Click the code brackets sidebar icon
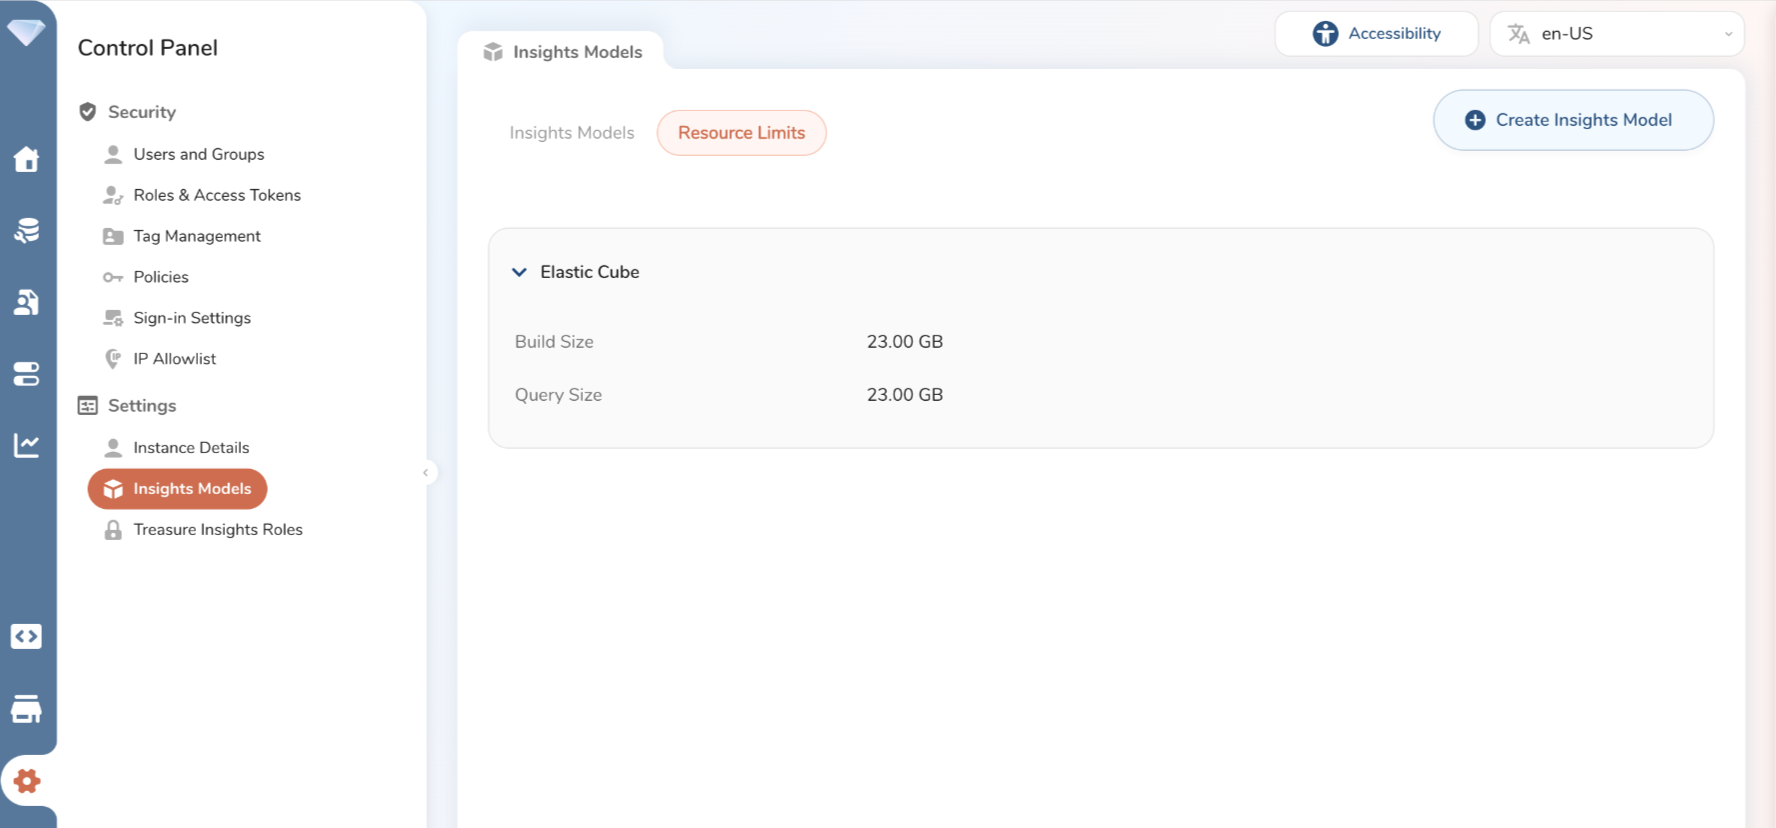The width and height of the screenshot is (1776, 828). point(27,637)
